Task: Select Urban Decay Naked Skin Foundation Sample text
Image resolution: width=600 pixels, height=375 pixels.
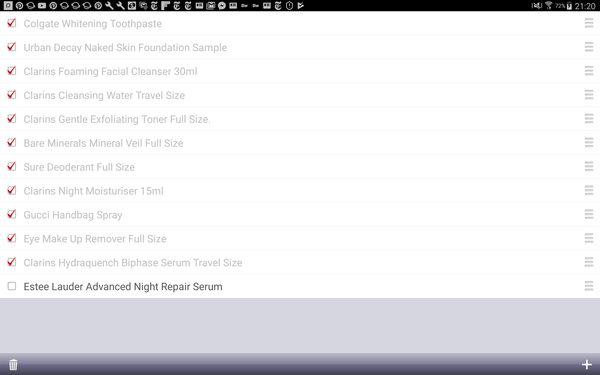Action: point(125,47)
